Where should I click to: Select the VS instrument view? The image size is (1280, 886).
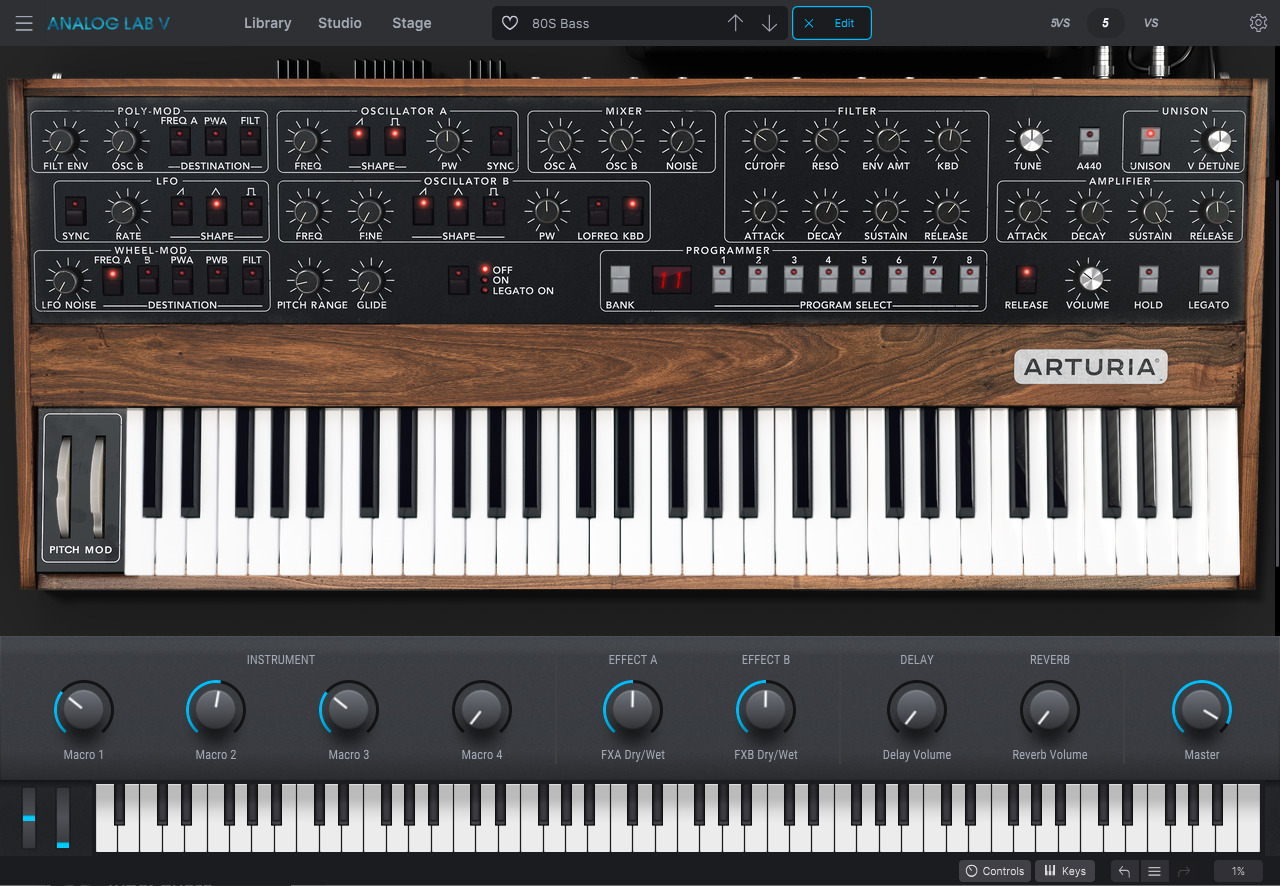pos(1151,23)
